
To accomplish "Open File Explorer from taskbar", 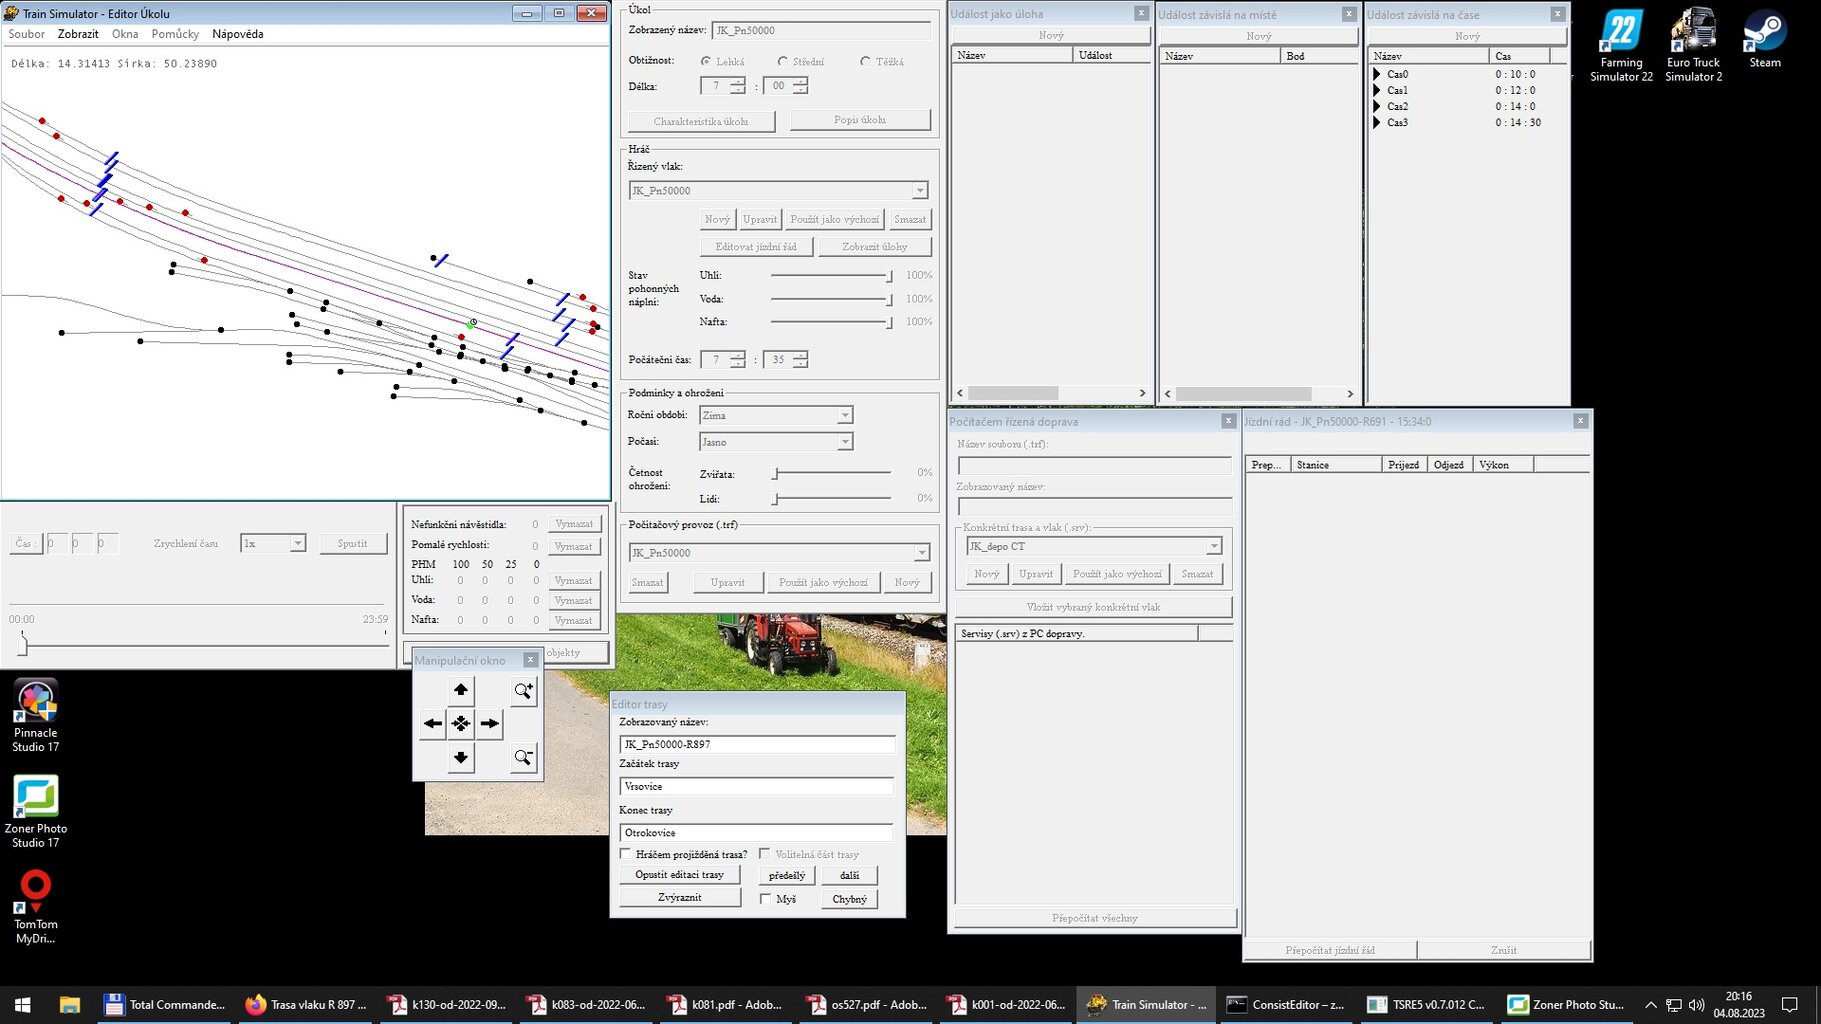I will pyautogui.click(x=69, y=1004).
